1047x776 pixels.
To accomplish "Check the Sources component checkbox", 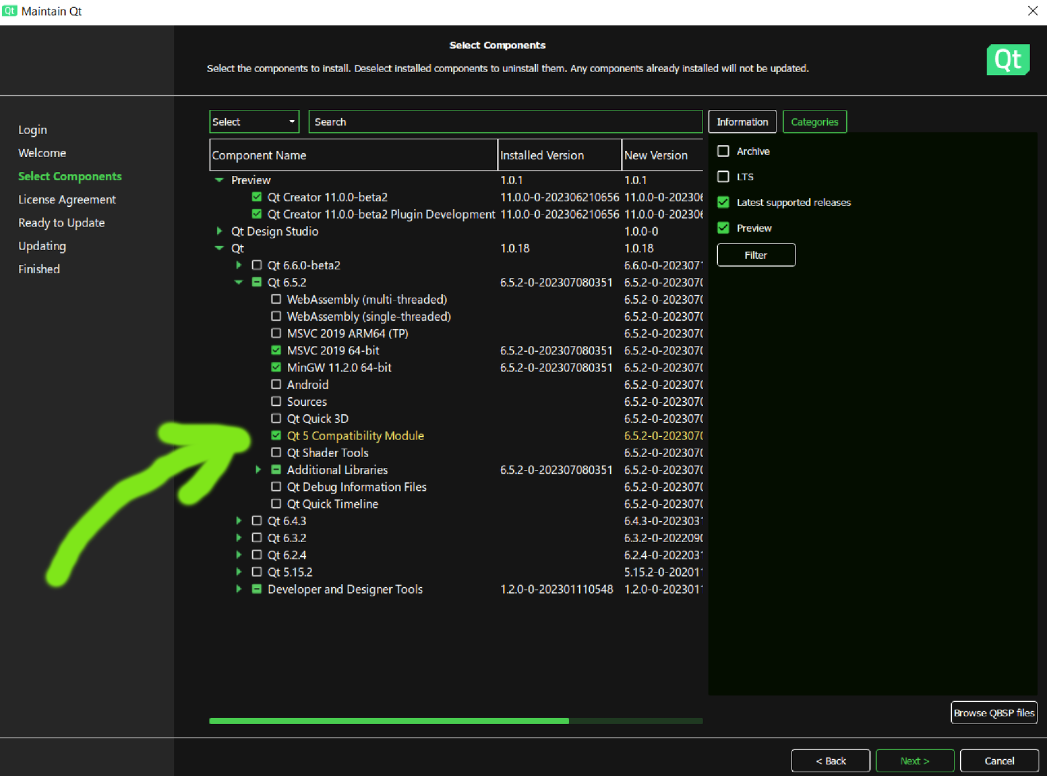I will (276, 401).
